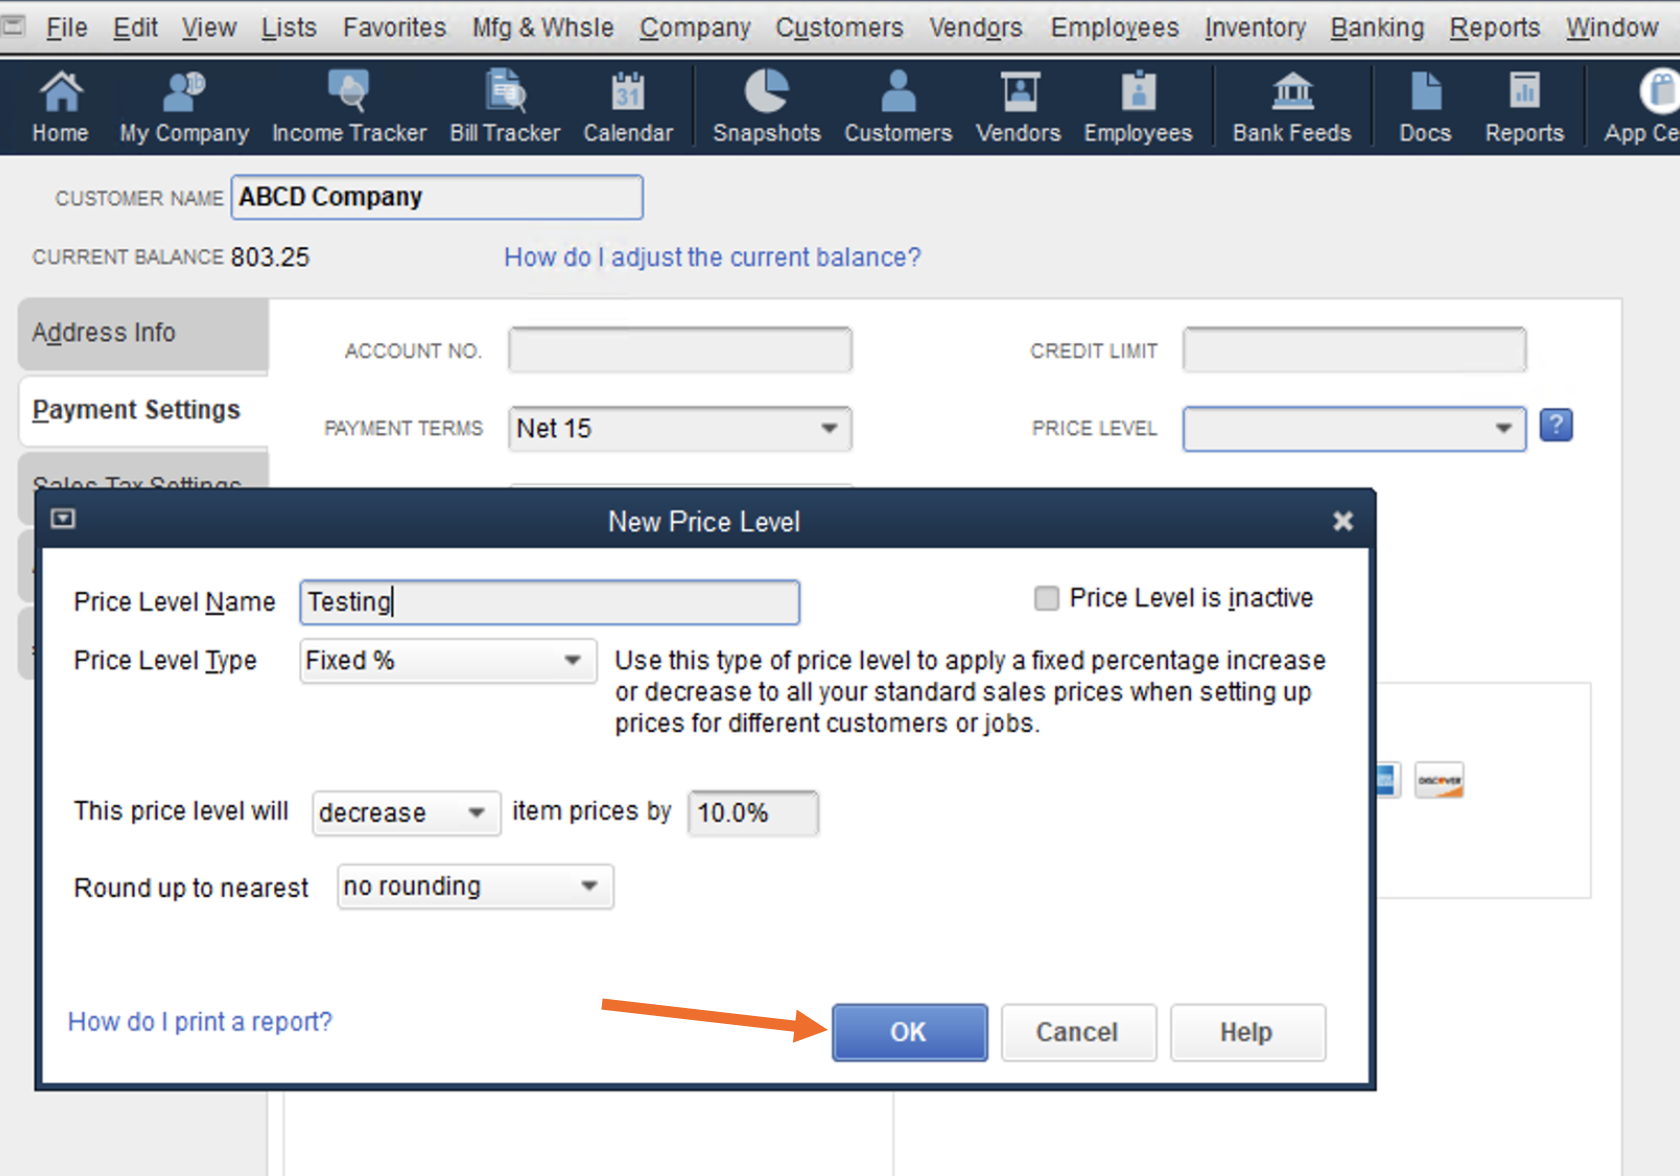Screen dimensions: 1680x1176
Task: Open the Banking menu
Action: point(1376,28)
